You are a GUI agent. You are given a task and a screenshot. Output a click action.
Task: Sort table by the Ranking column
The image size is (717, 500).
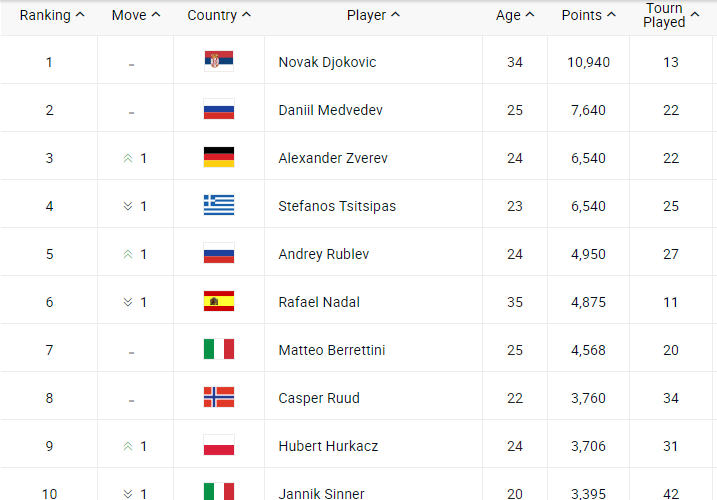coord(52,15)
